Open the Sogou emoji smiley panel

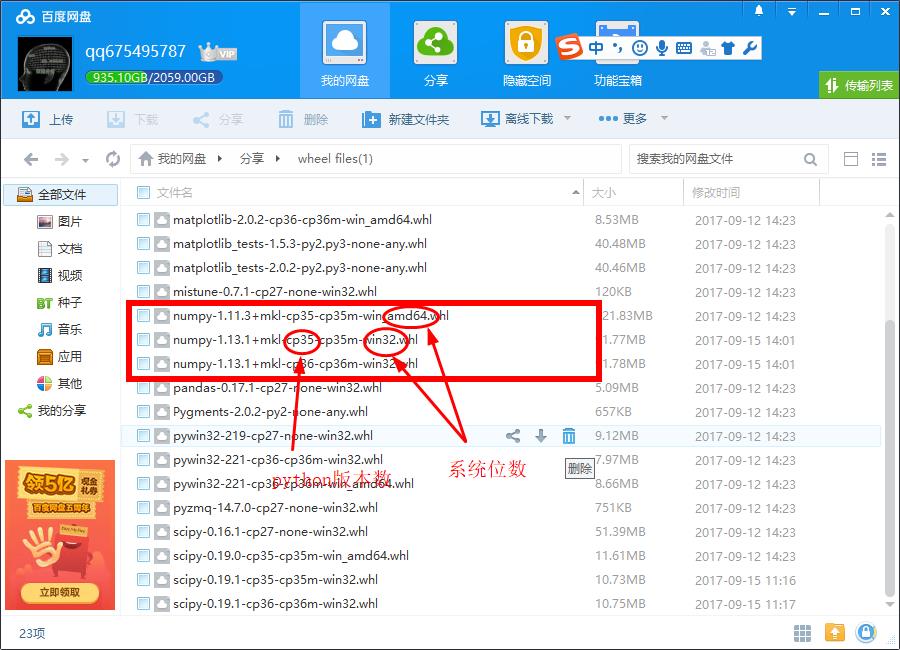(639, 48)
